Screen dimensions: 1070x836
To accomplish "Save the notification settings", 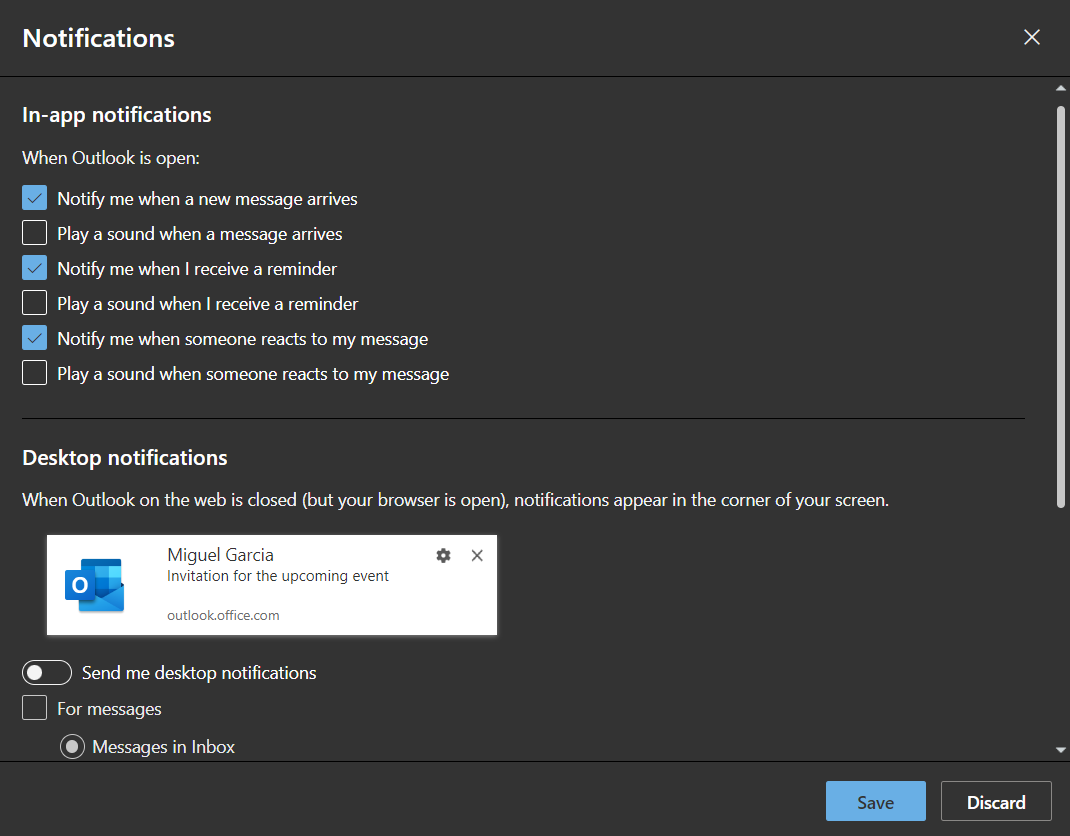I will coord(875,801).
